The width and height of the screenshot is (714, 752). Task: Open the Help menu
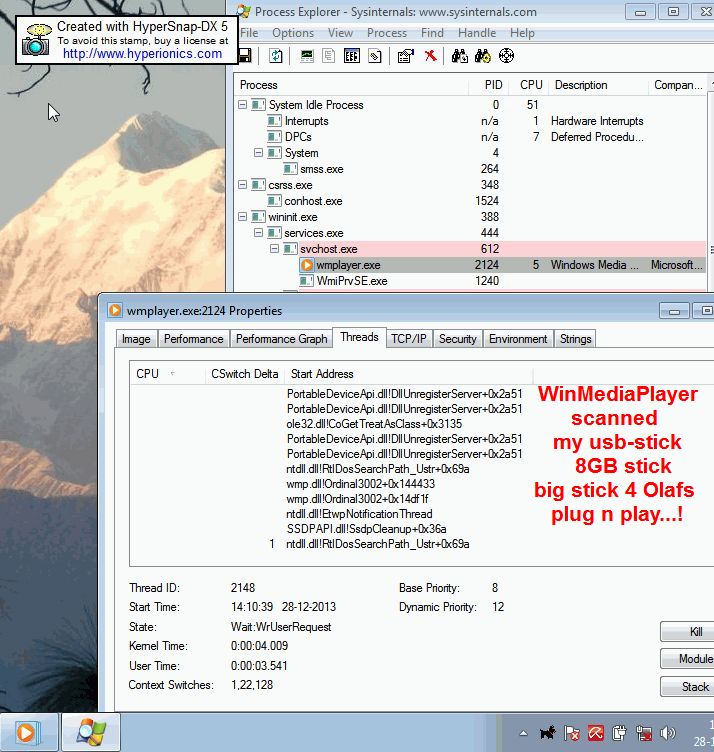(x=522, y=33)
